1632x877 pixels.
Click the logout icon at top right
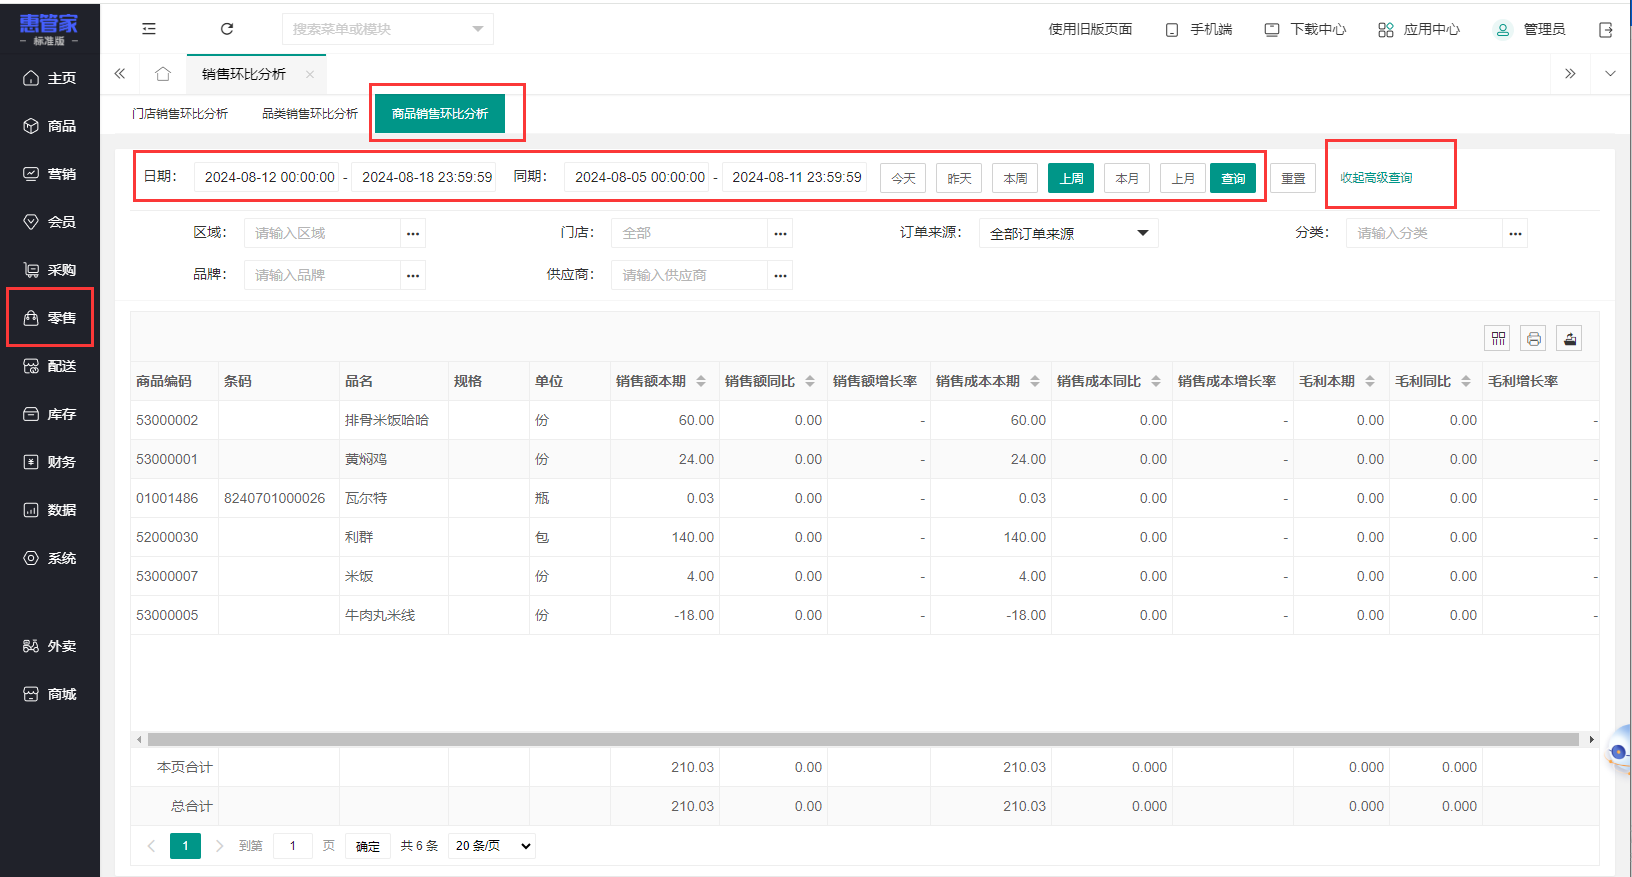point(1606,30)
